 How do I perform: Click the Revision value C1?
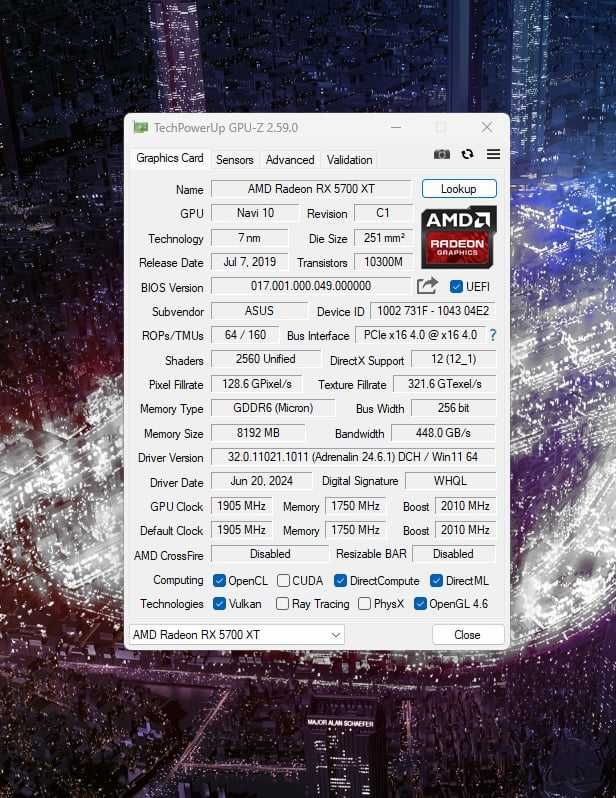[x=383, y=213]
